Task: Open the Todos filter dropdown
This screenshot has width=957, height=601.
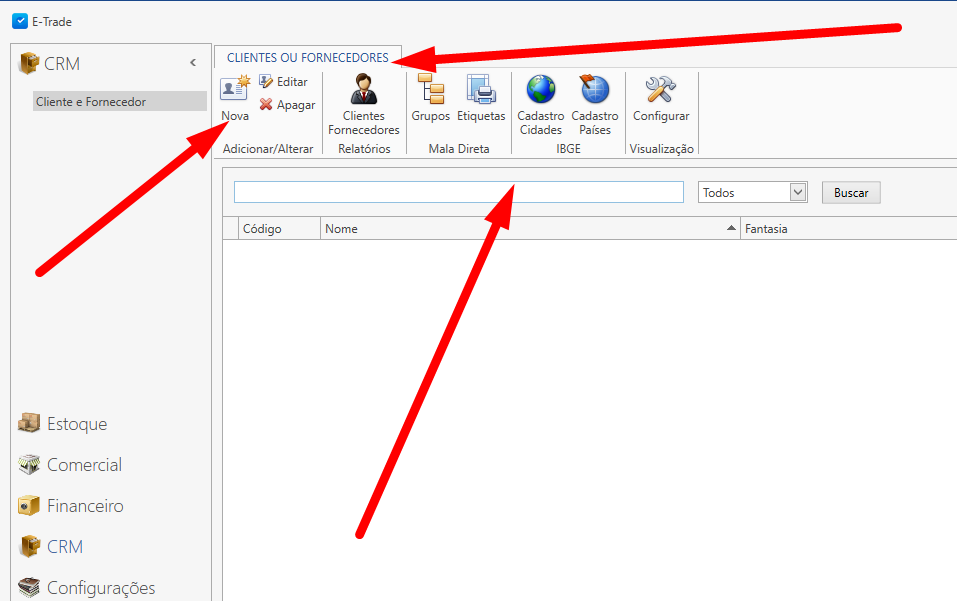Action: click(x=797, y=193)
